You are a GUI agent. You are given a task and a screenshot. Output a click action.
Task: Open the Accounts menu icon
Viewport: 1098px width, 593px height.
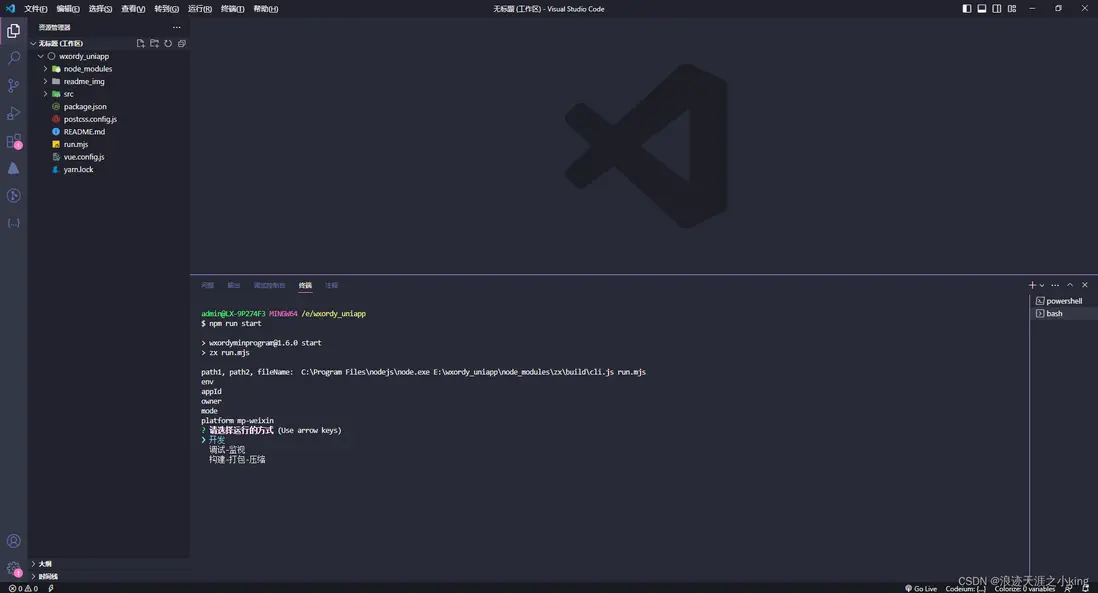pyautogui.click(x=13, y=541)
